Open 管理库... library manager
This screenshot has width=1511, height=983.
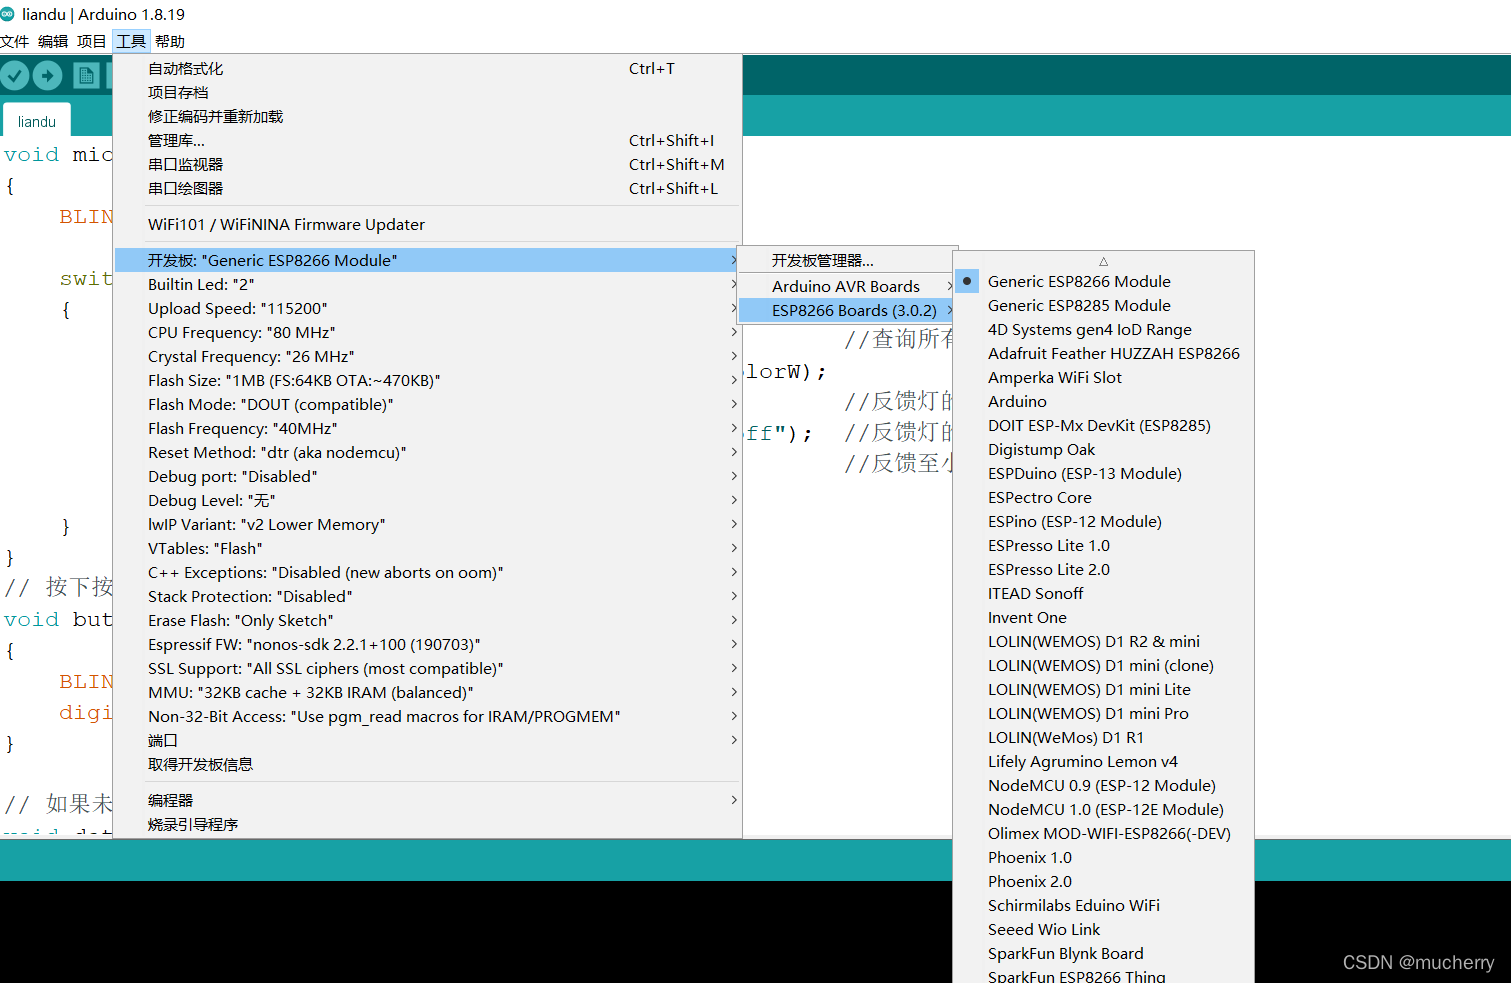click(428, 140)
